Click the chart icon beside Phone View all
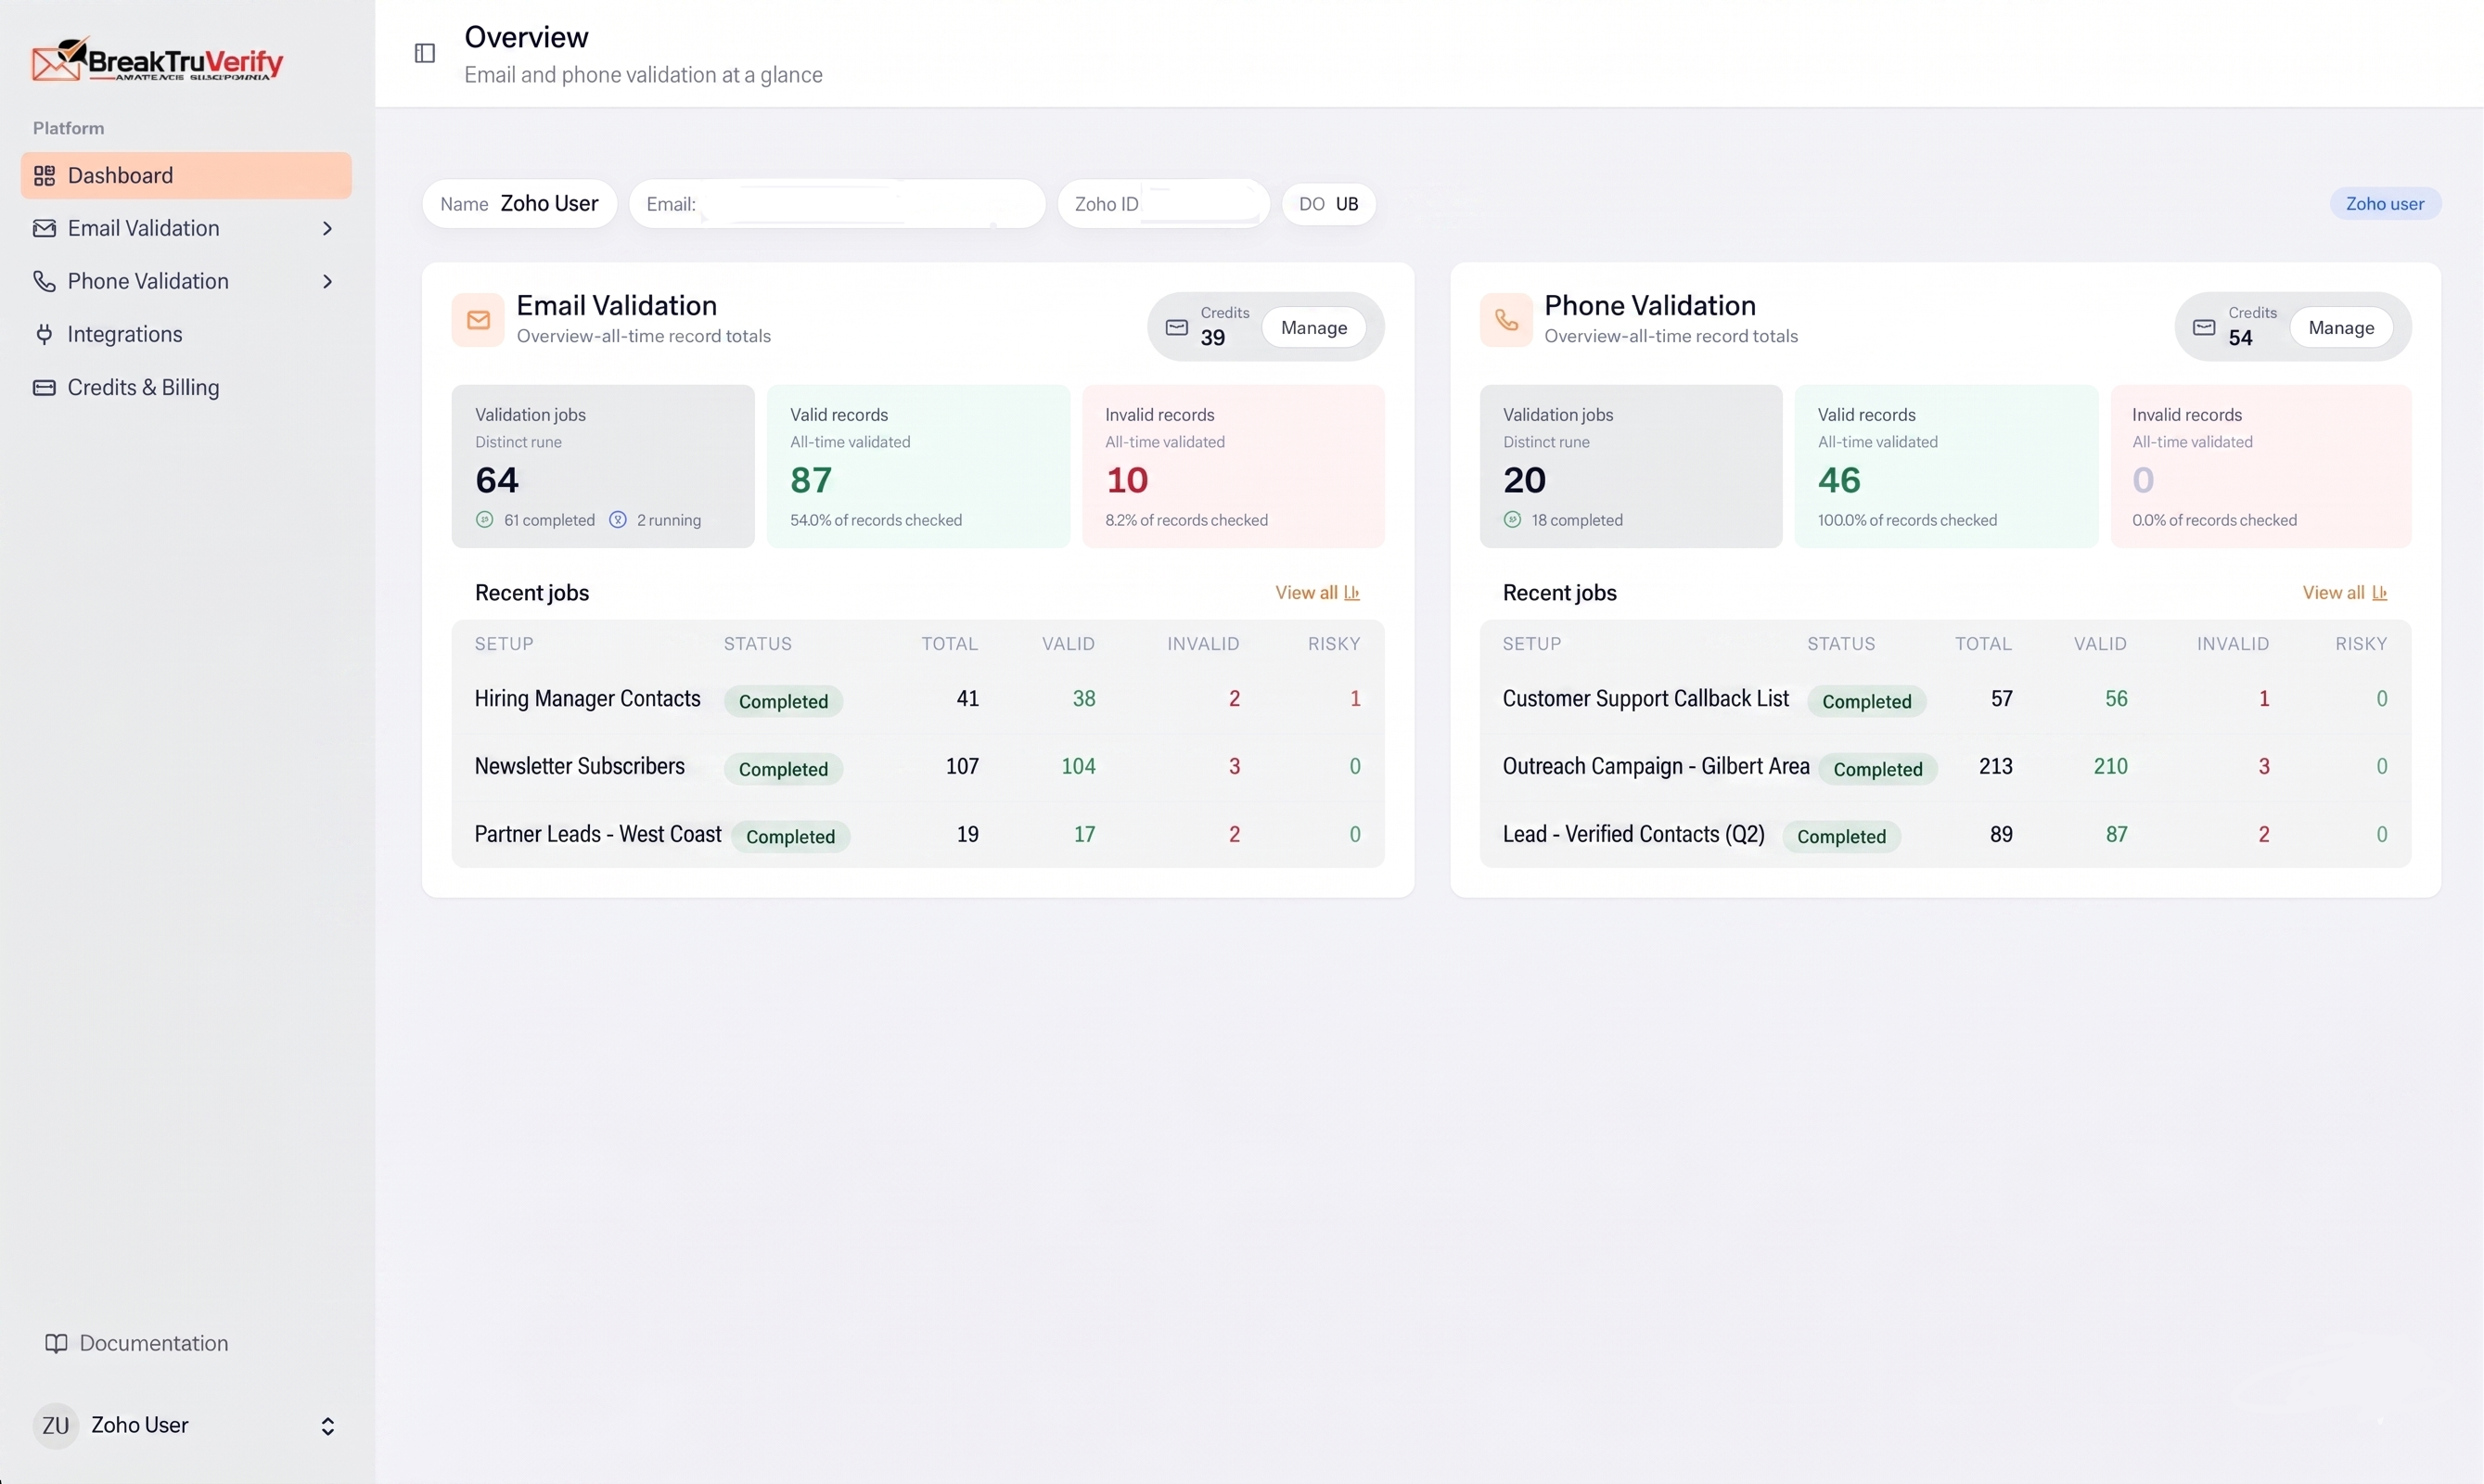 pos(2380,593)
